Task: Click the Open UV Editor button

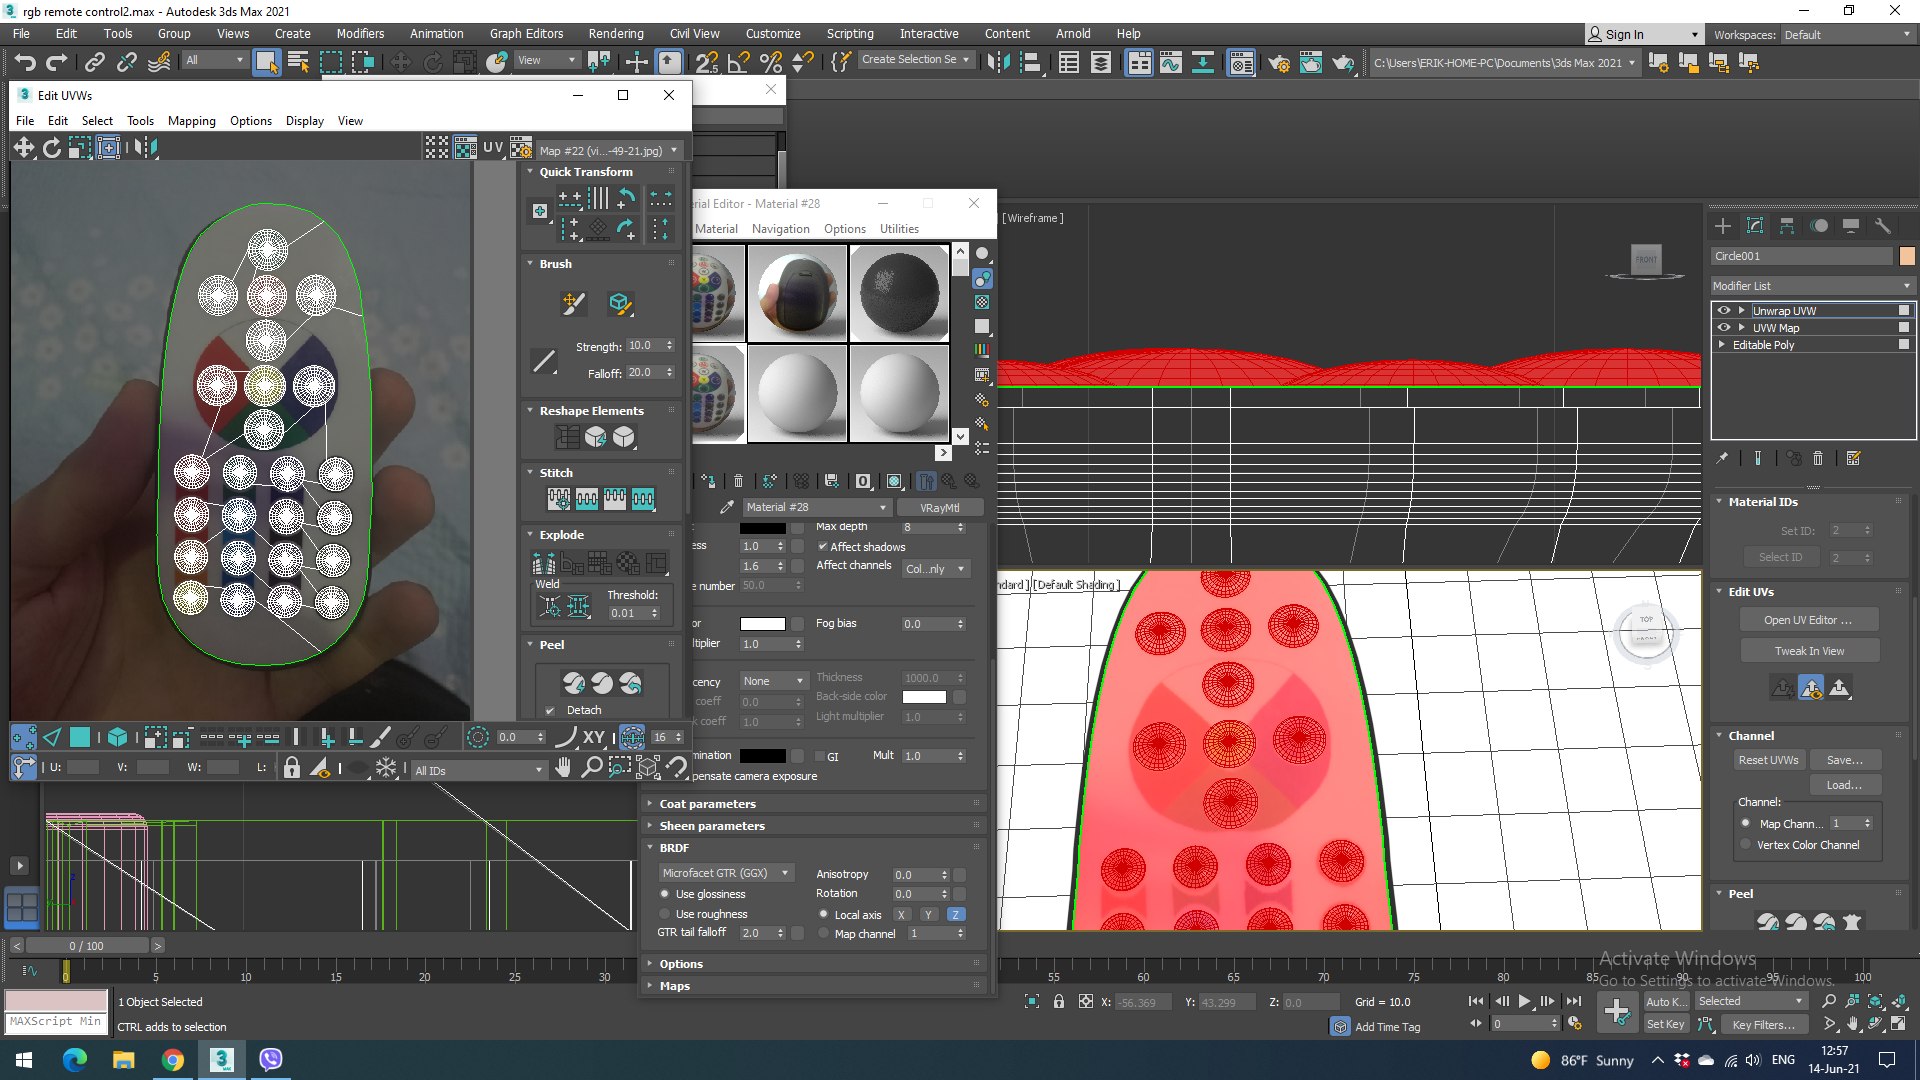Action: click(x=1807, y=620)
